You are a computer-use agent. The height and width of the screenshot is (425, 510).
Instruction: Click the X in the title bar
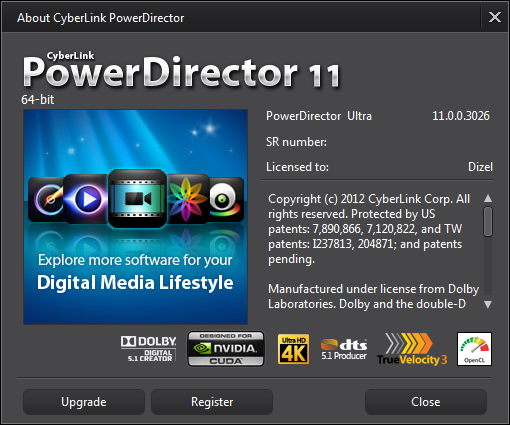click(x=495, y=17)
